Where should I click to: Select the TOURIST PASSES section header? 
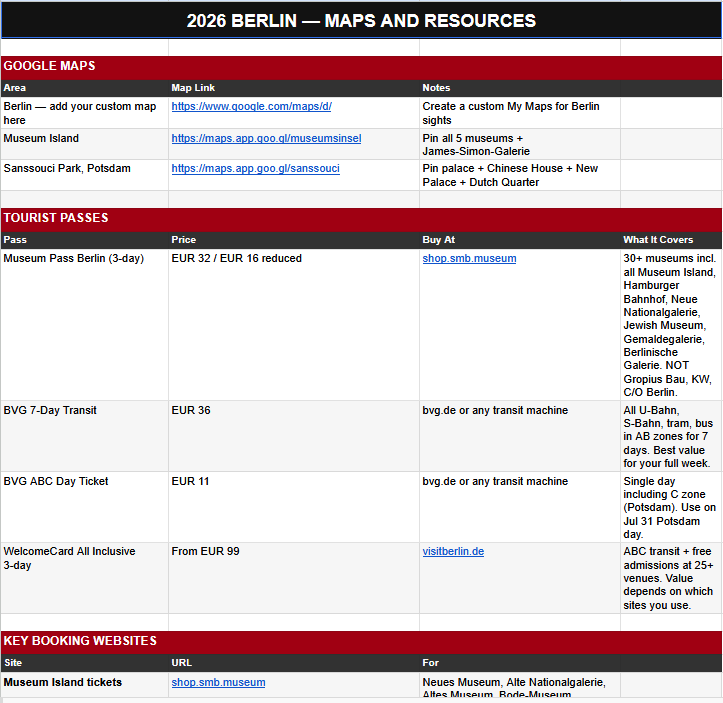click(x=362, y=218)
